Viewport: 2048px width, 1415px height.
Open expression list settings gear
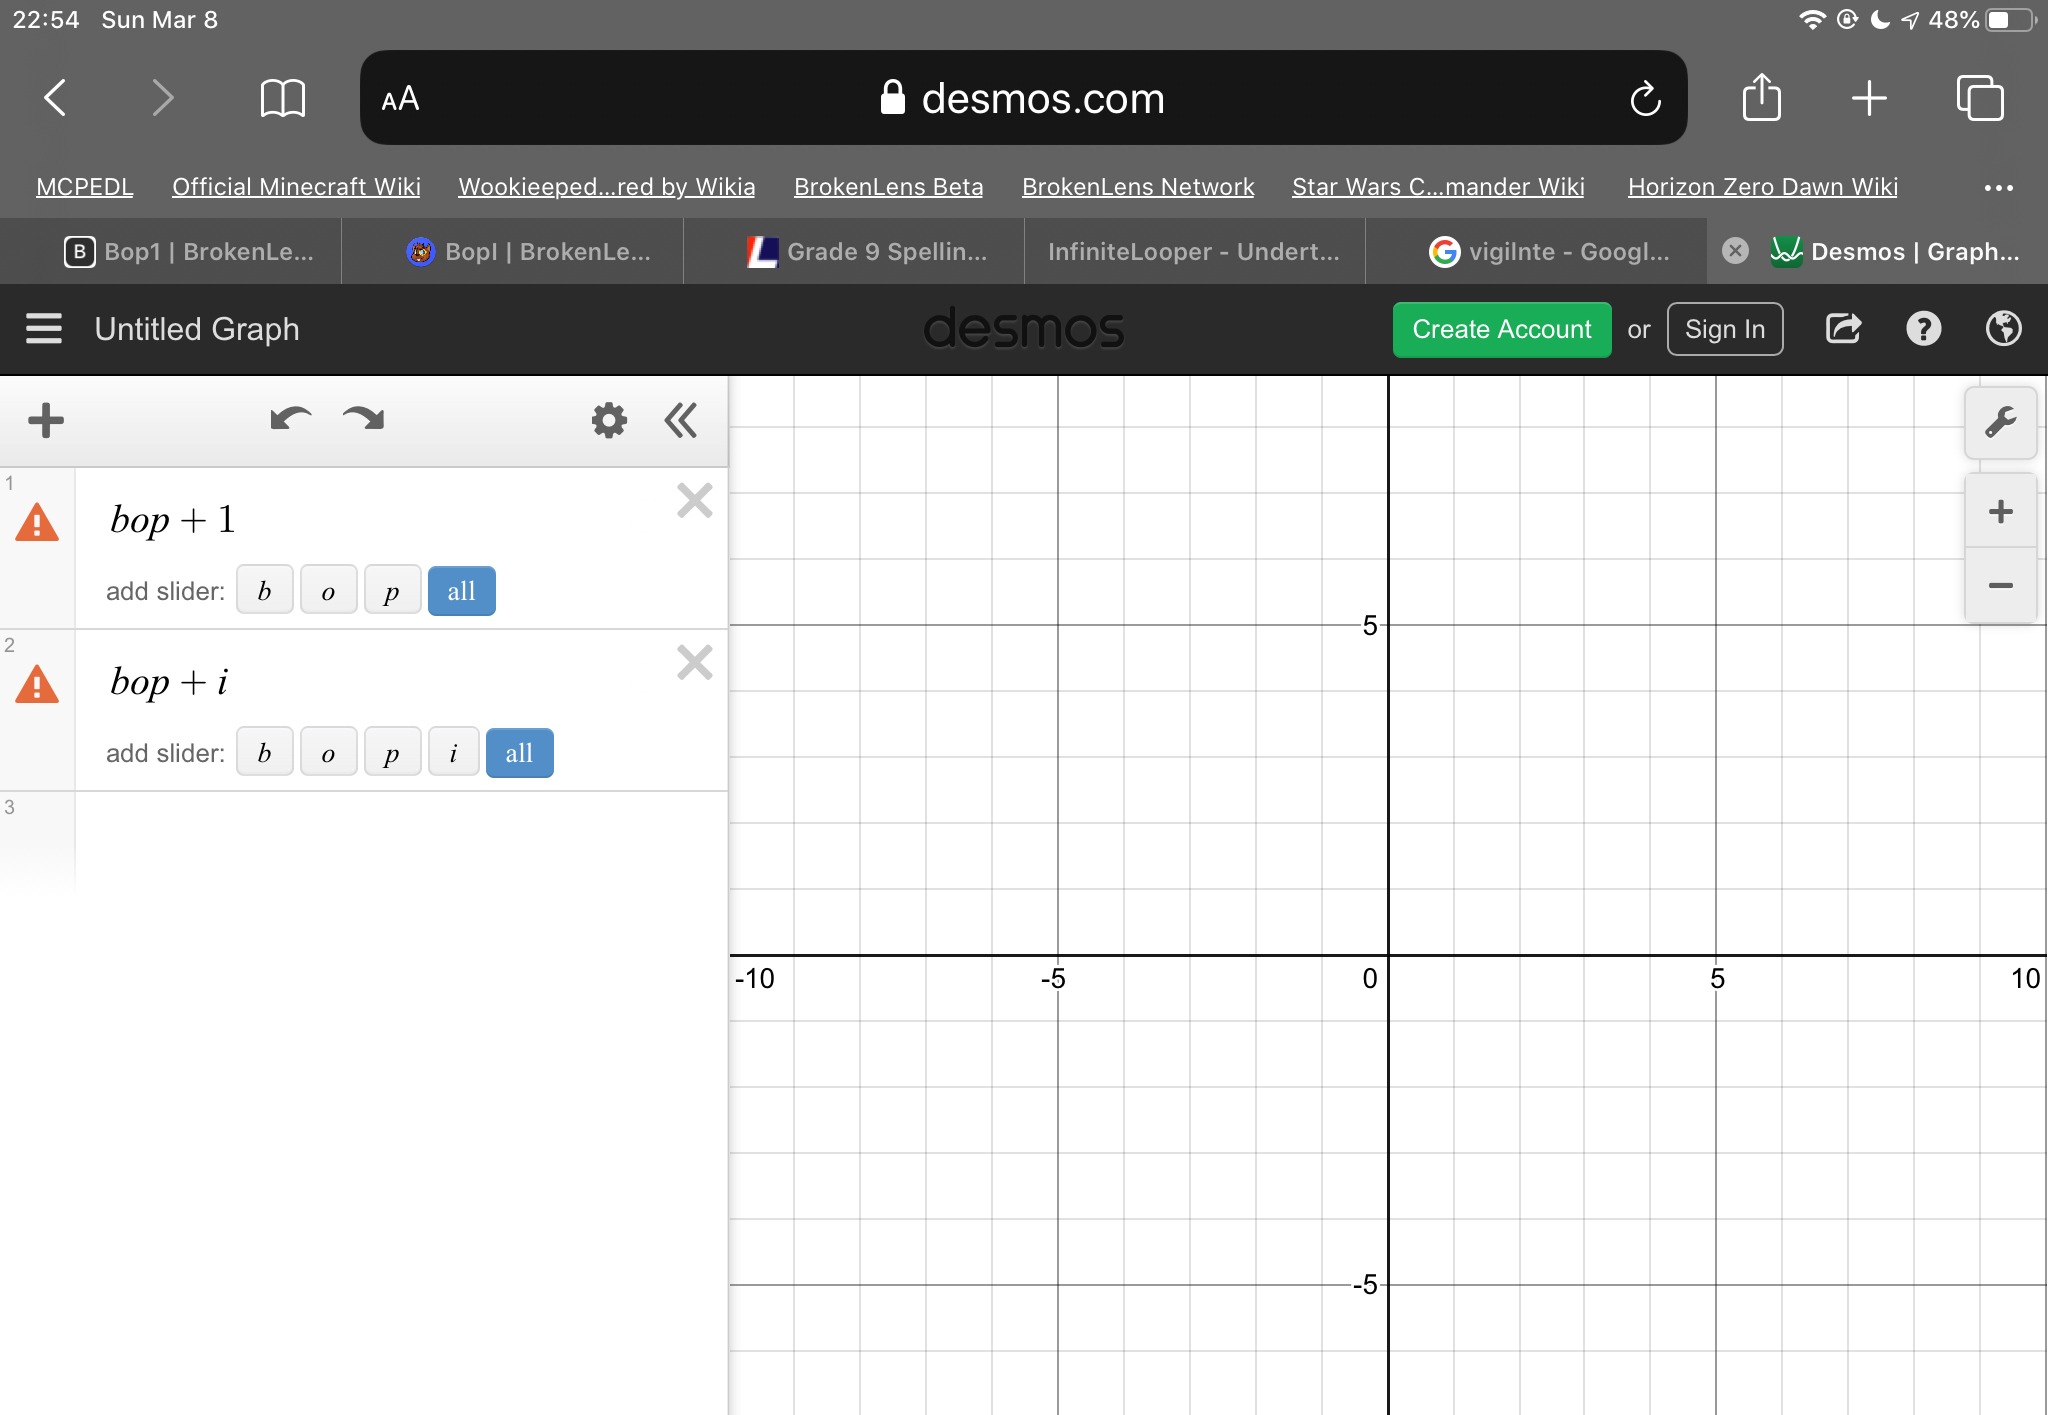609,420
